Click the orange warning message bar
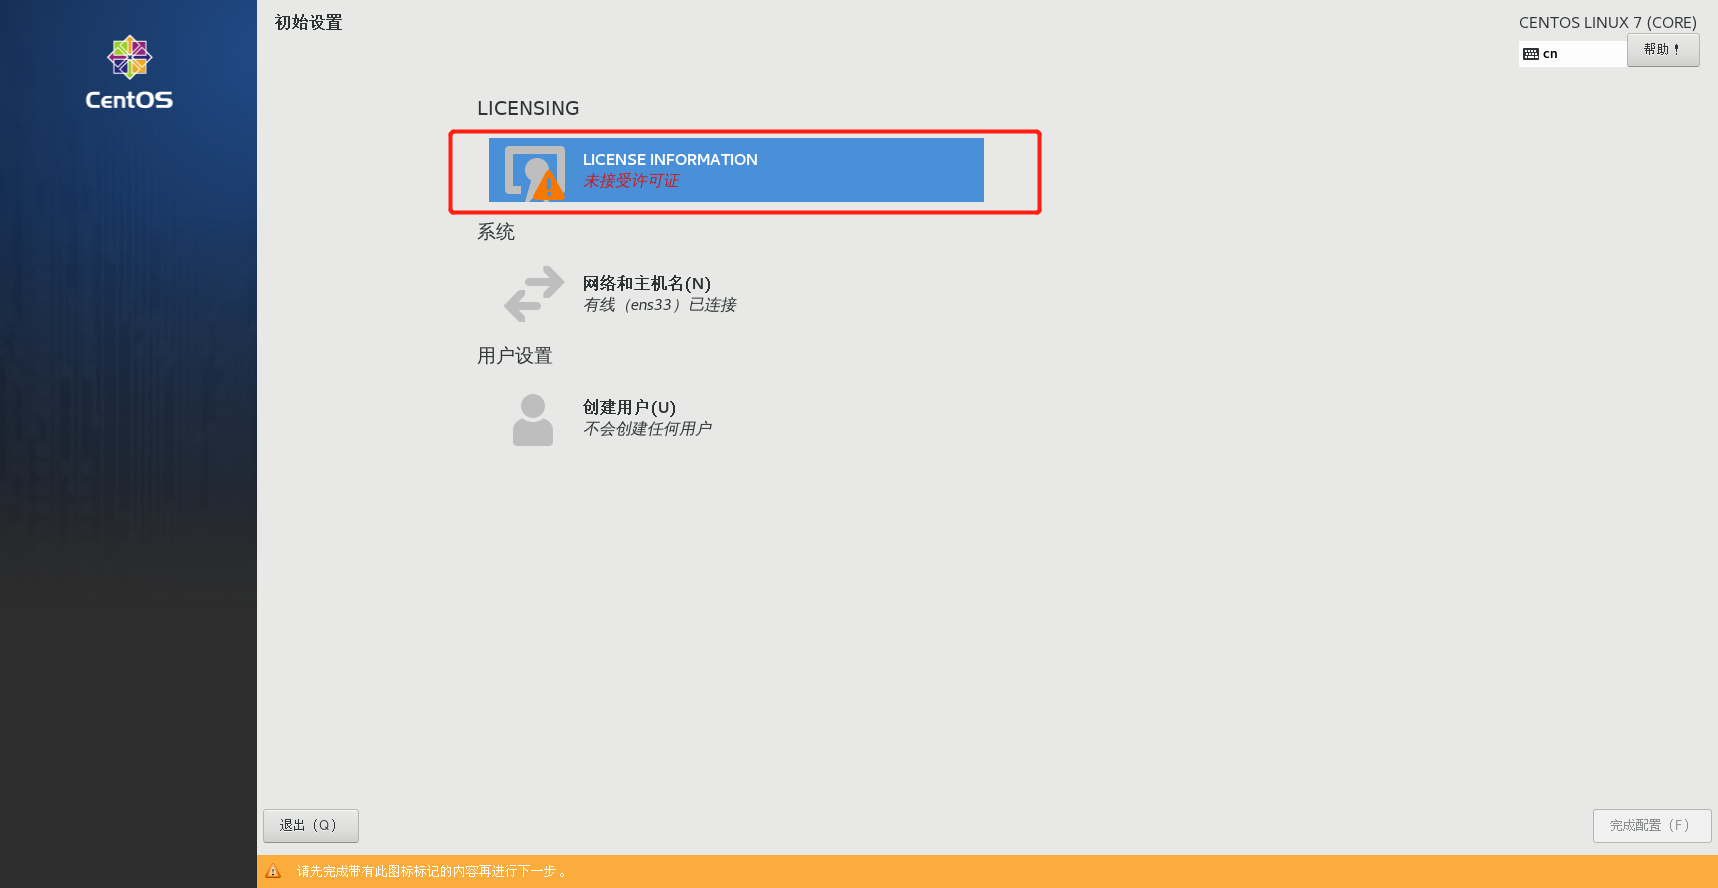The image size is (1718, 888). 987,871
